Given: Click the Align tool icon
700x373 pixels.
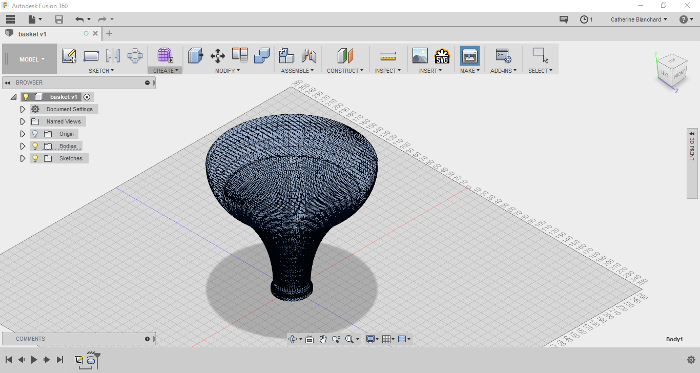Looking at the screenshot, I should 240,55.
